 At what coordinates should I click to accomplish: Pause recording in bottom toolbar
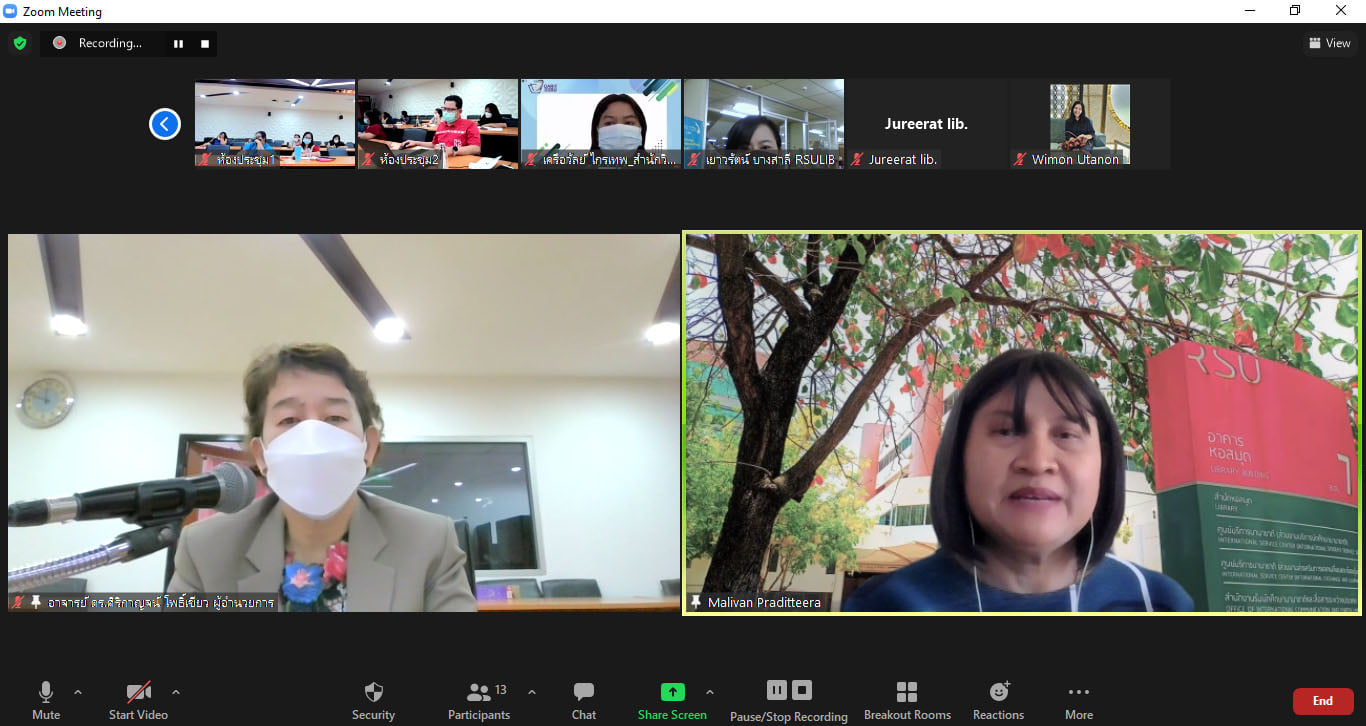click(x=777, y=690)
